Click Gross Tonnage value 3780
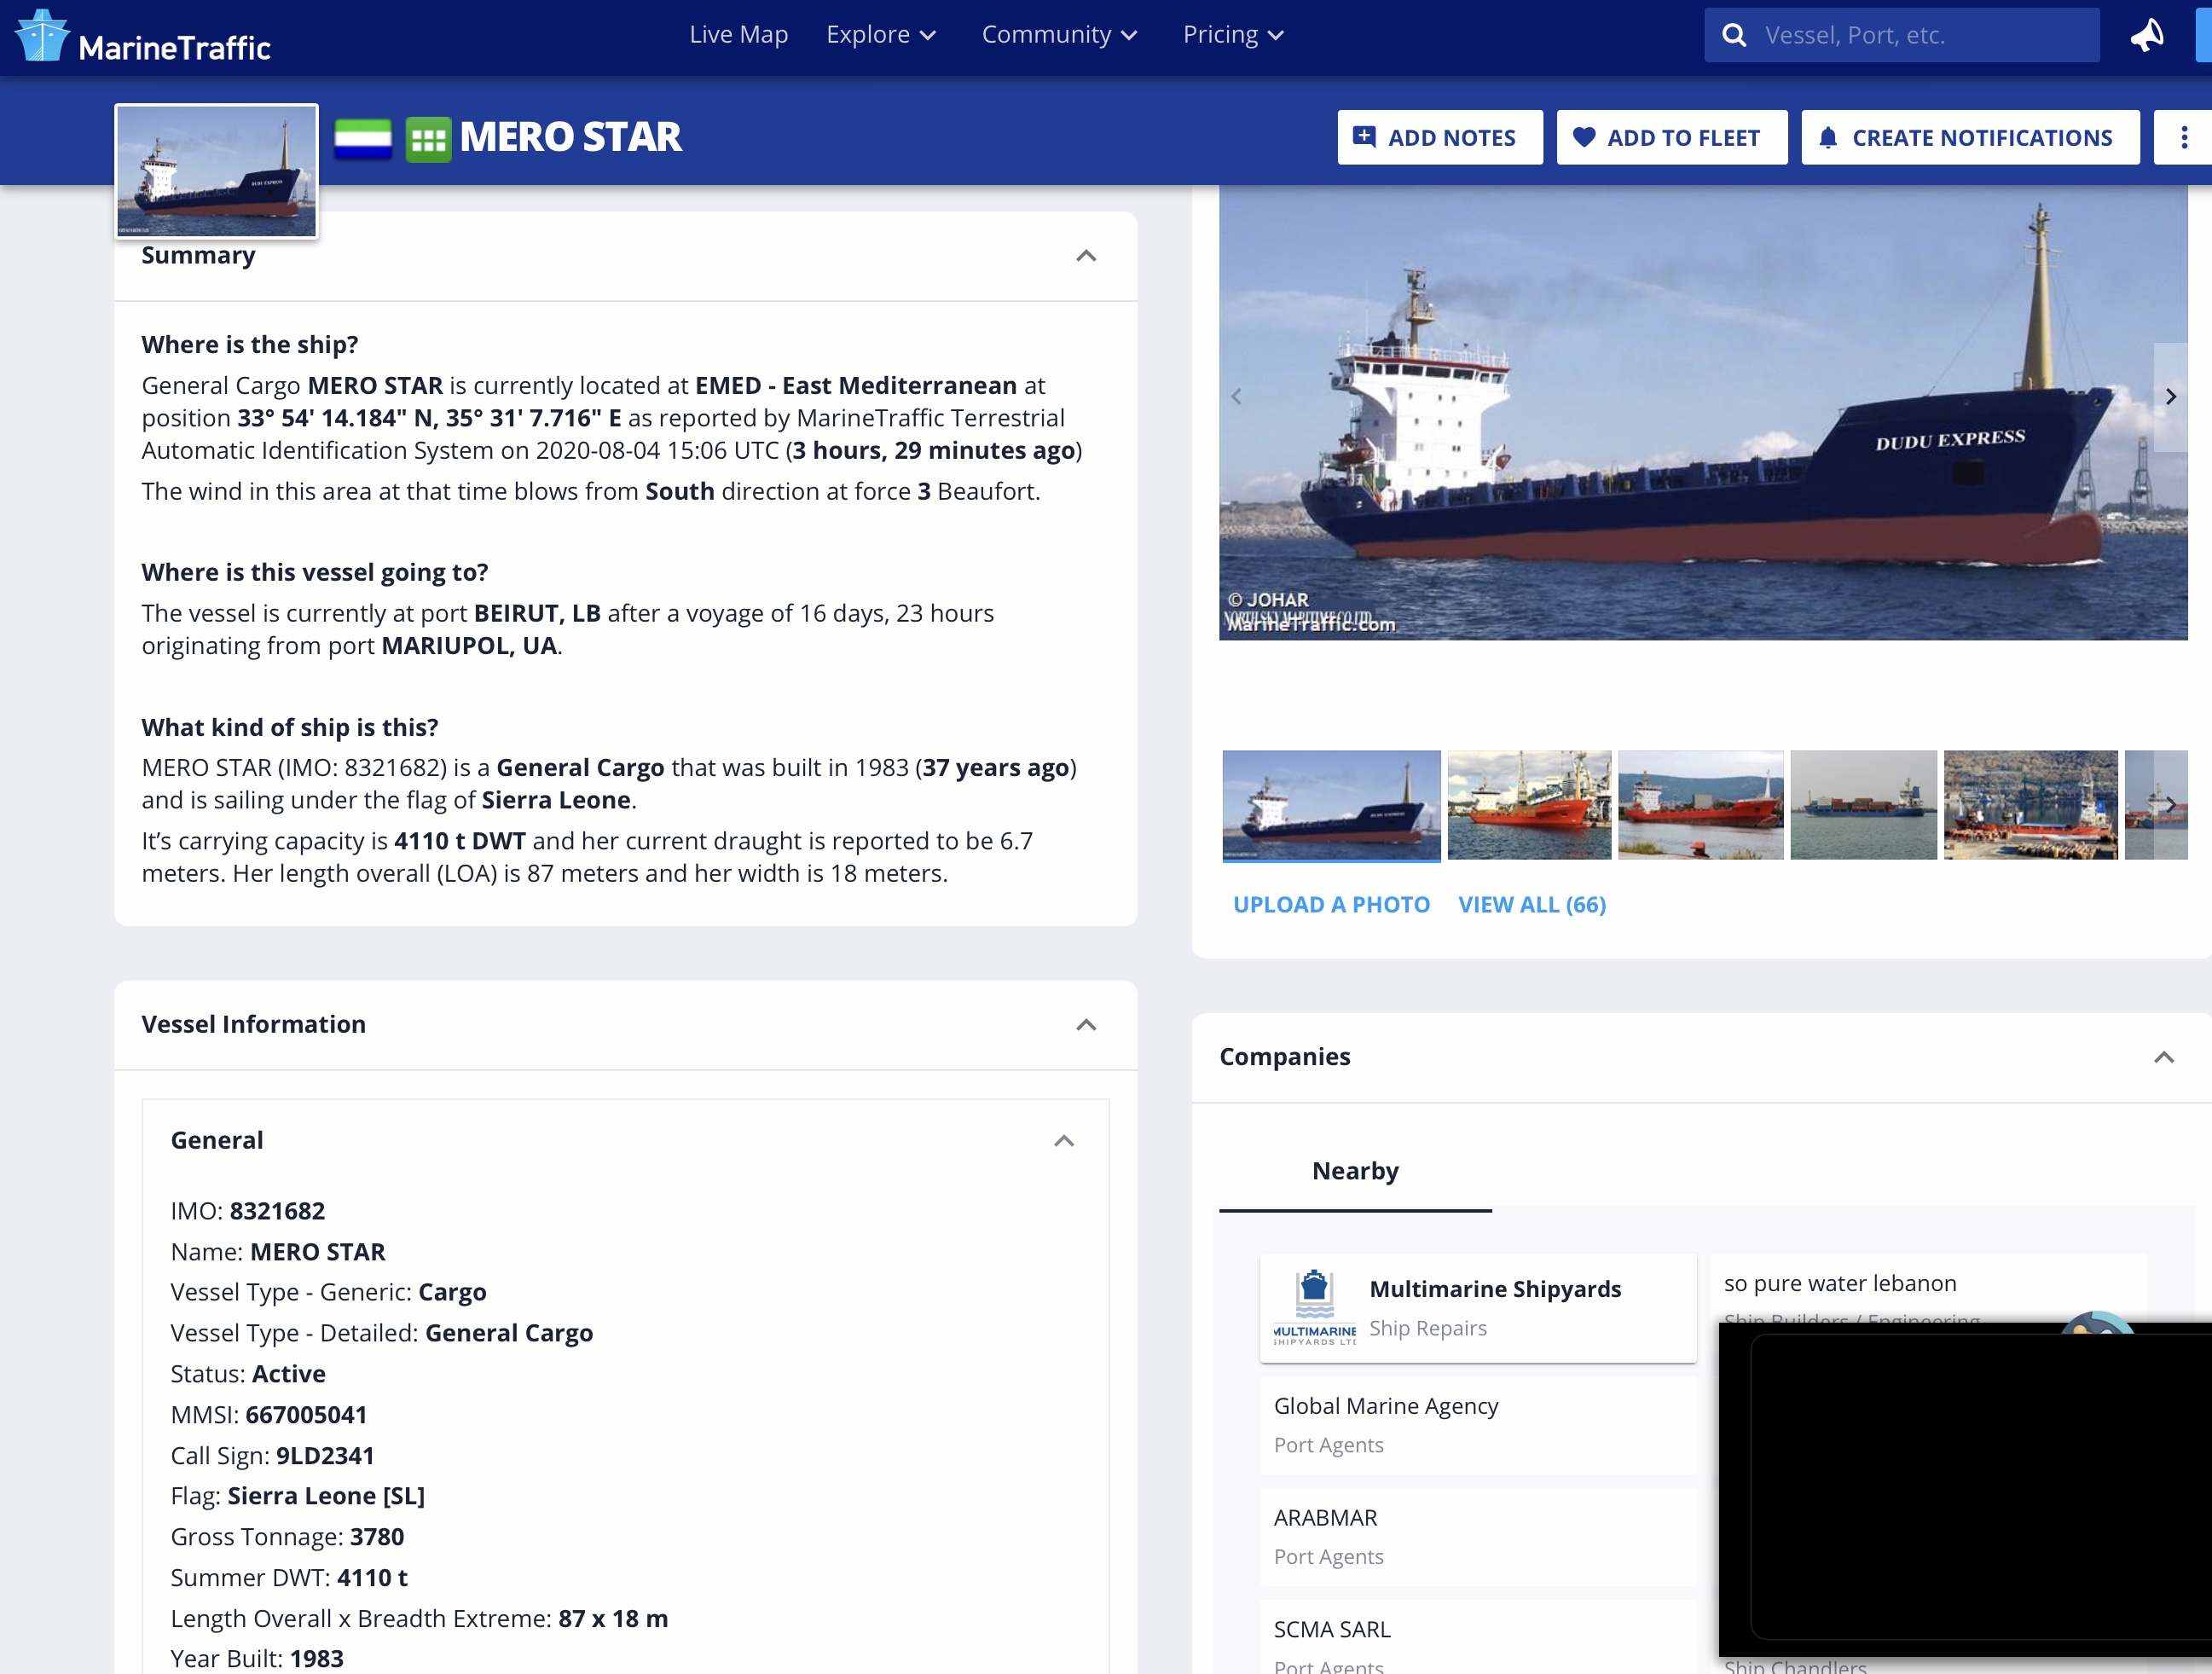The width and height of the screenshot is (2212, 1674). (377, 1537)
